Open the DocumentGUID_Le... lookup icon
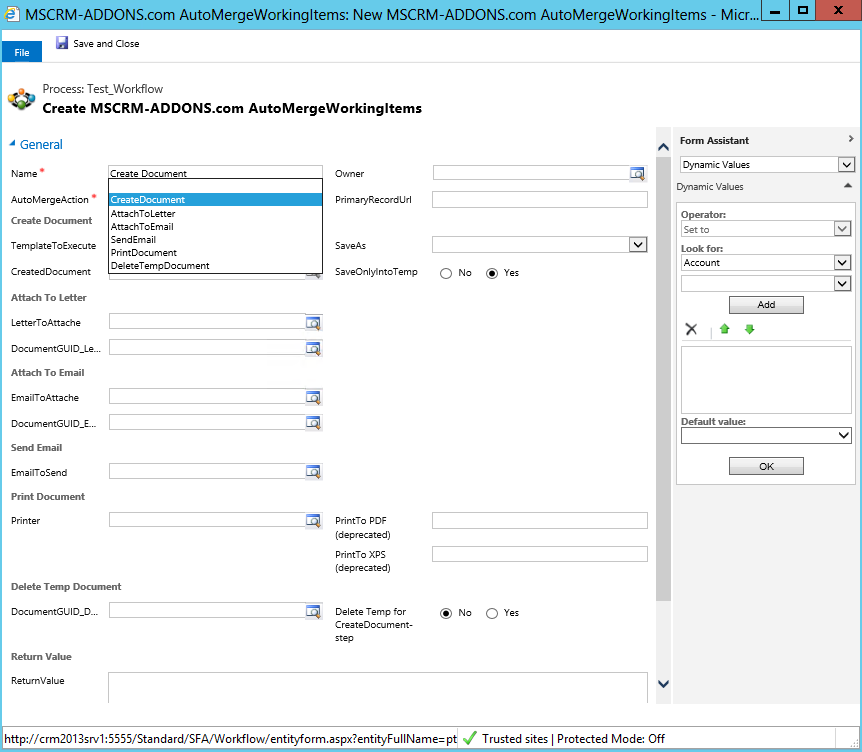This screenshot has height=752, width=862. [313, 348]
